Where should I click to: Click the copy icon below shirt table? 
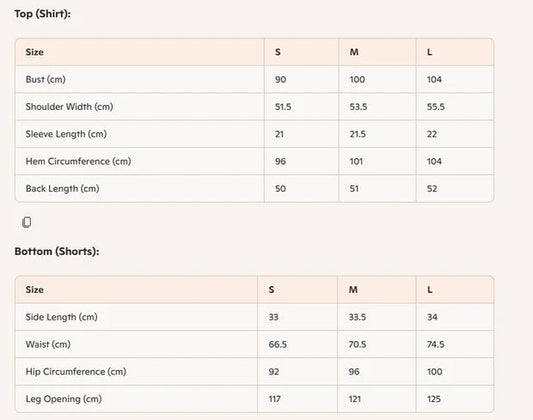(x=27, y=222)
